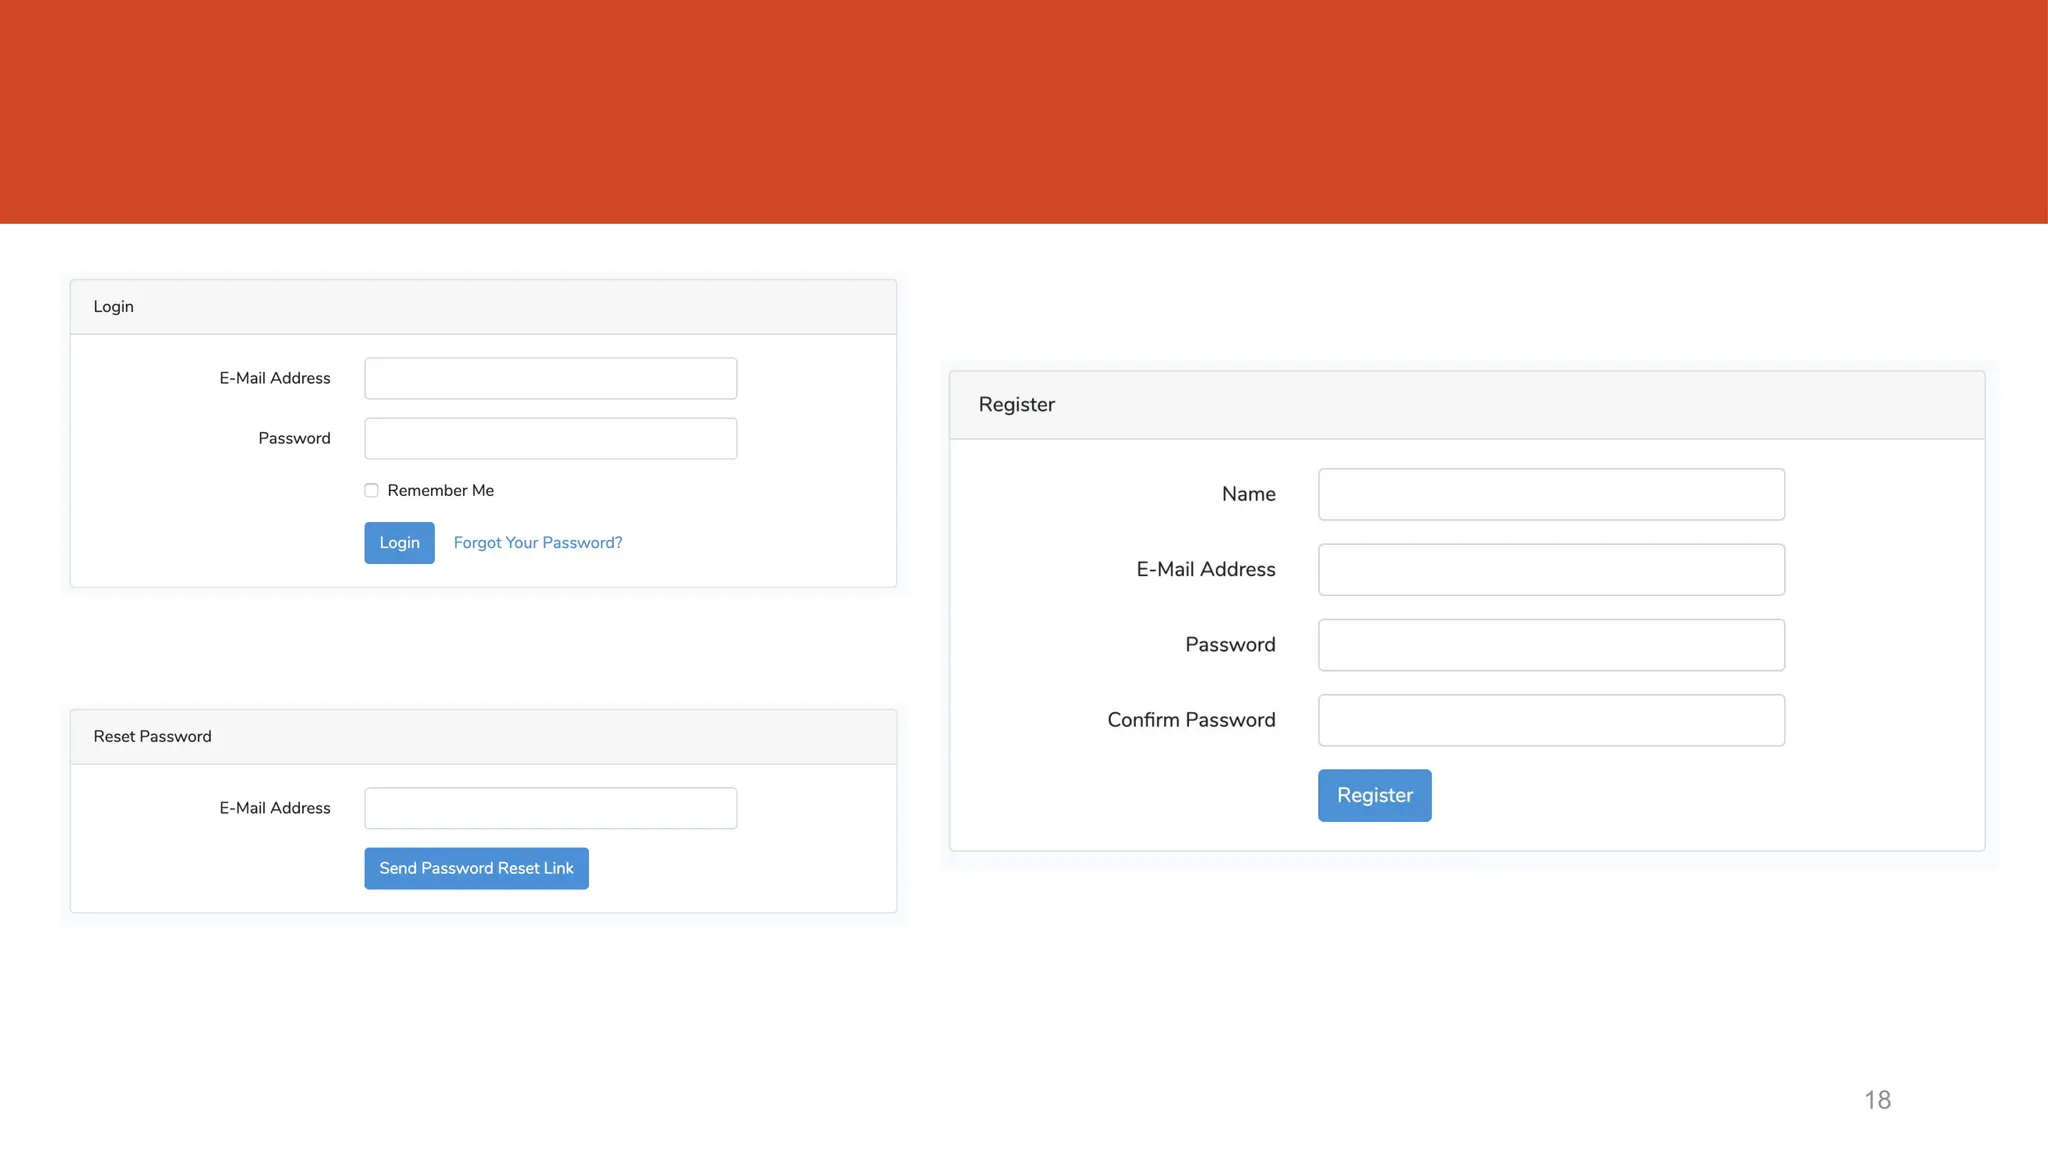Select the Reset Password E-Mail Address field

550,808
